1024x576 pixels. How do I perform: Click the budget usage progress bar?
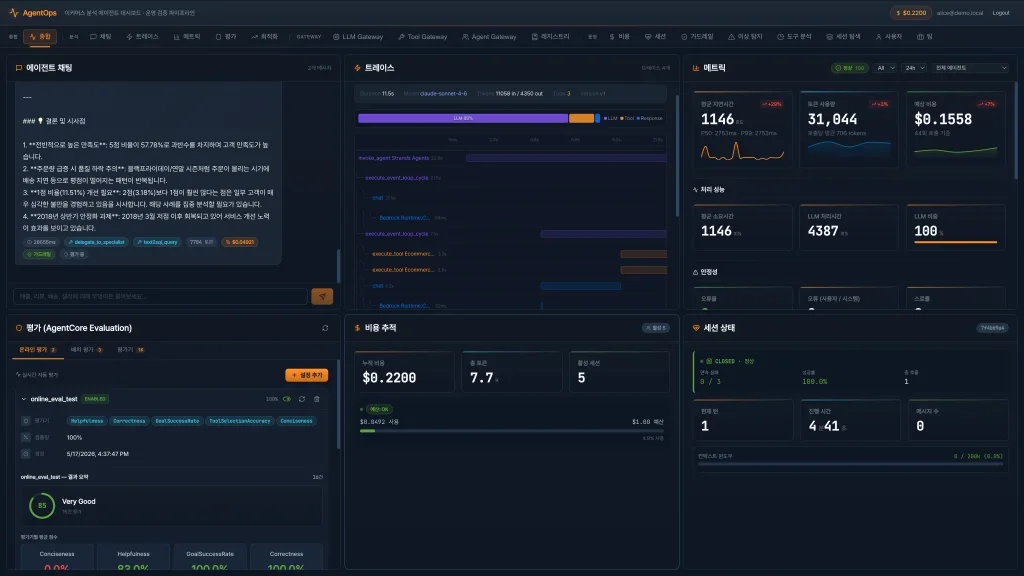[511, 431]
